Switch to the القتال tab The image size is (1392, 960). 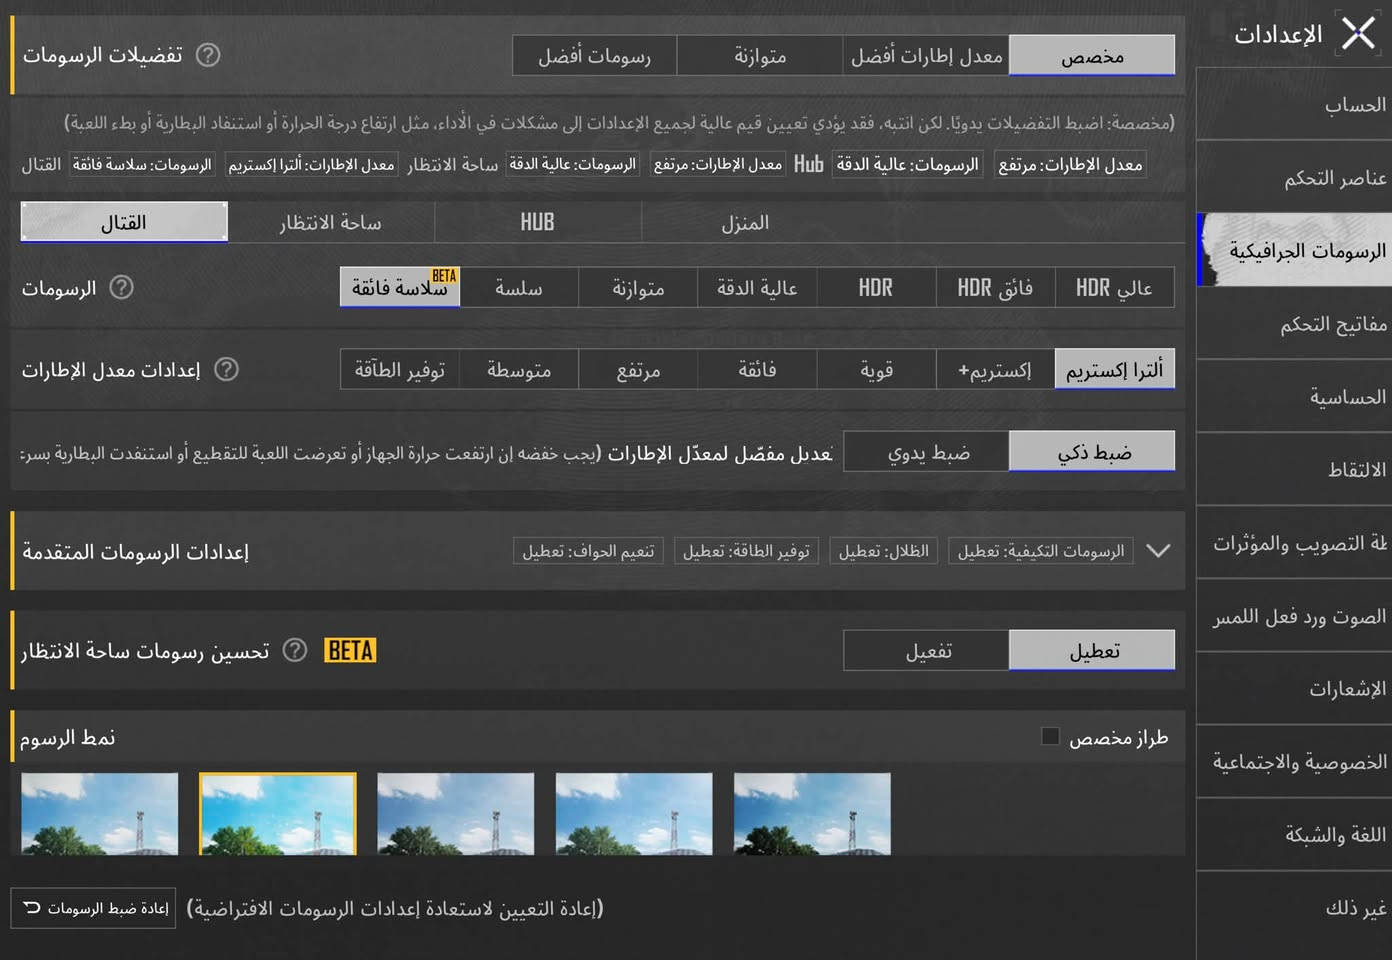pyautogui.click(x=124, y=222)
